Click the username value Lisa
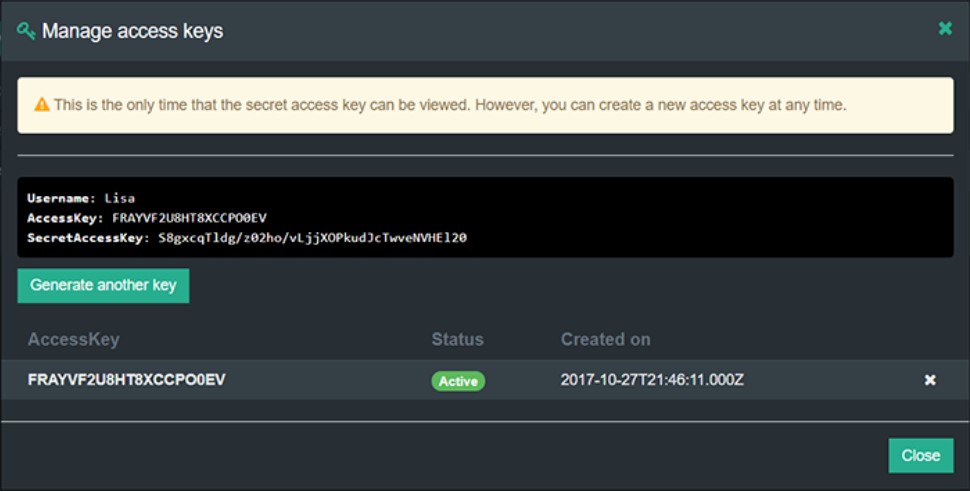This screenshot has height=492, width=970. click(x=120, y=198)
